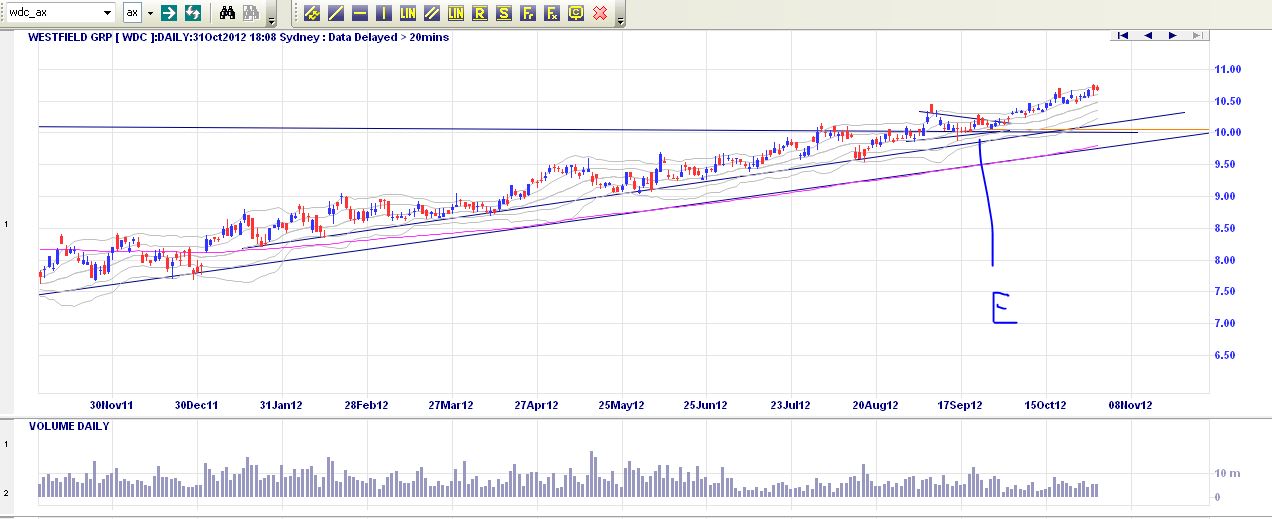Open the binoculars search tool
Screen dimensions: 1272x519
227,13
